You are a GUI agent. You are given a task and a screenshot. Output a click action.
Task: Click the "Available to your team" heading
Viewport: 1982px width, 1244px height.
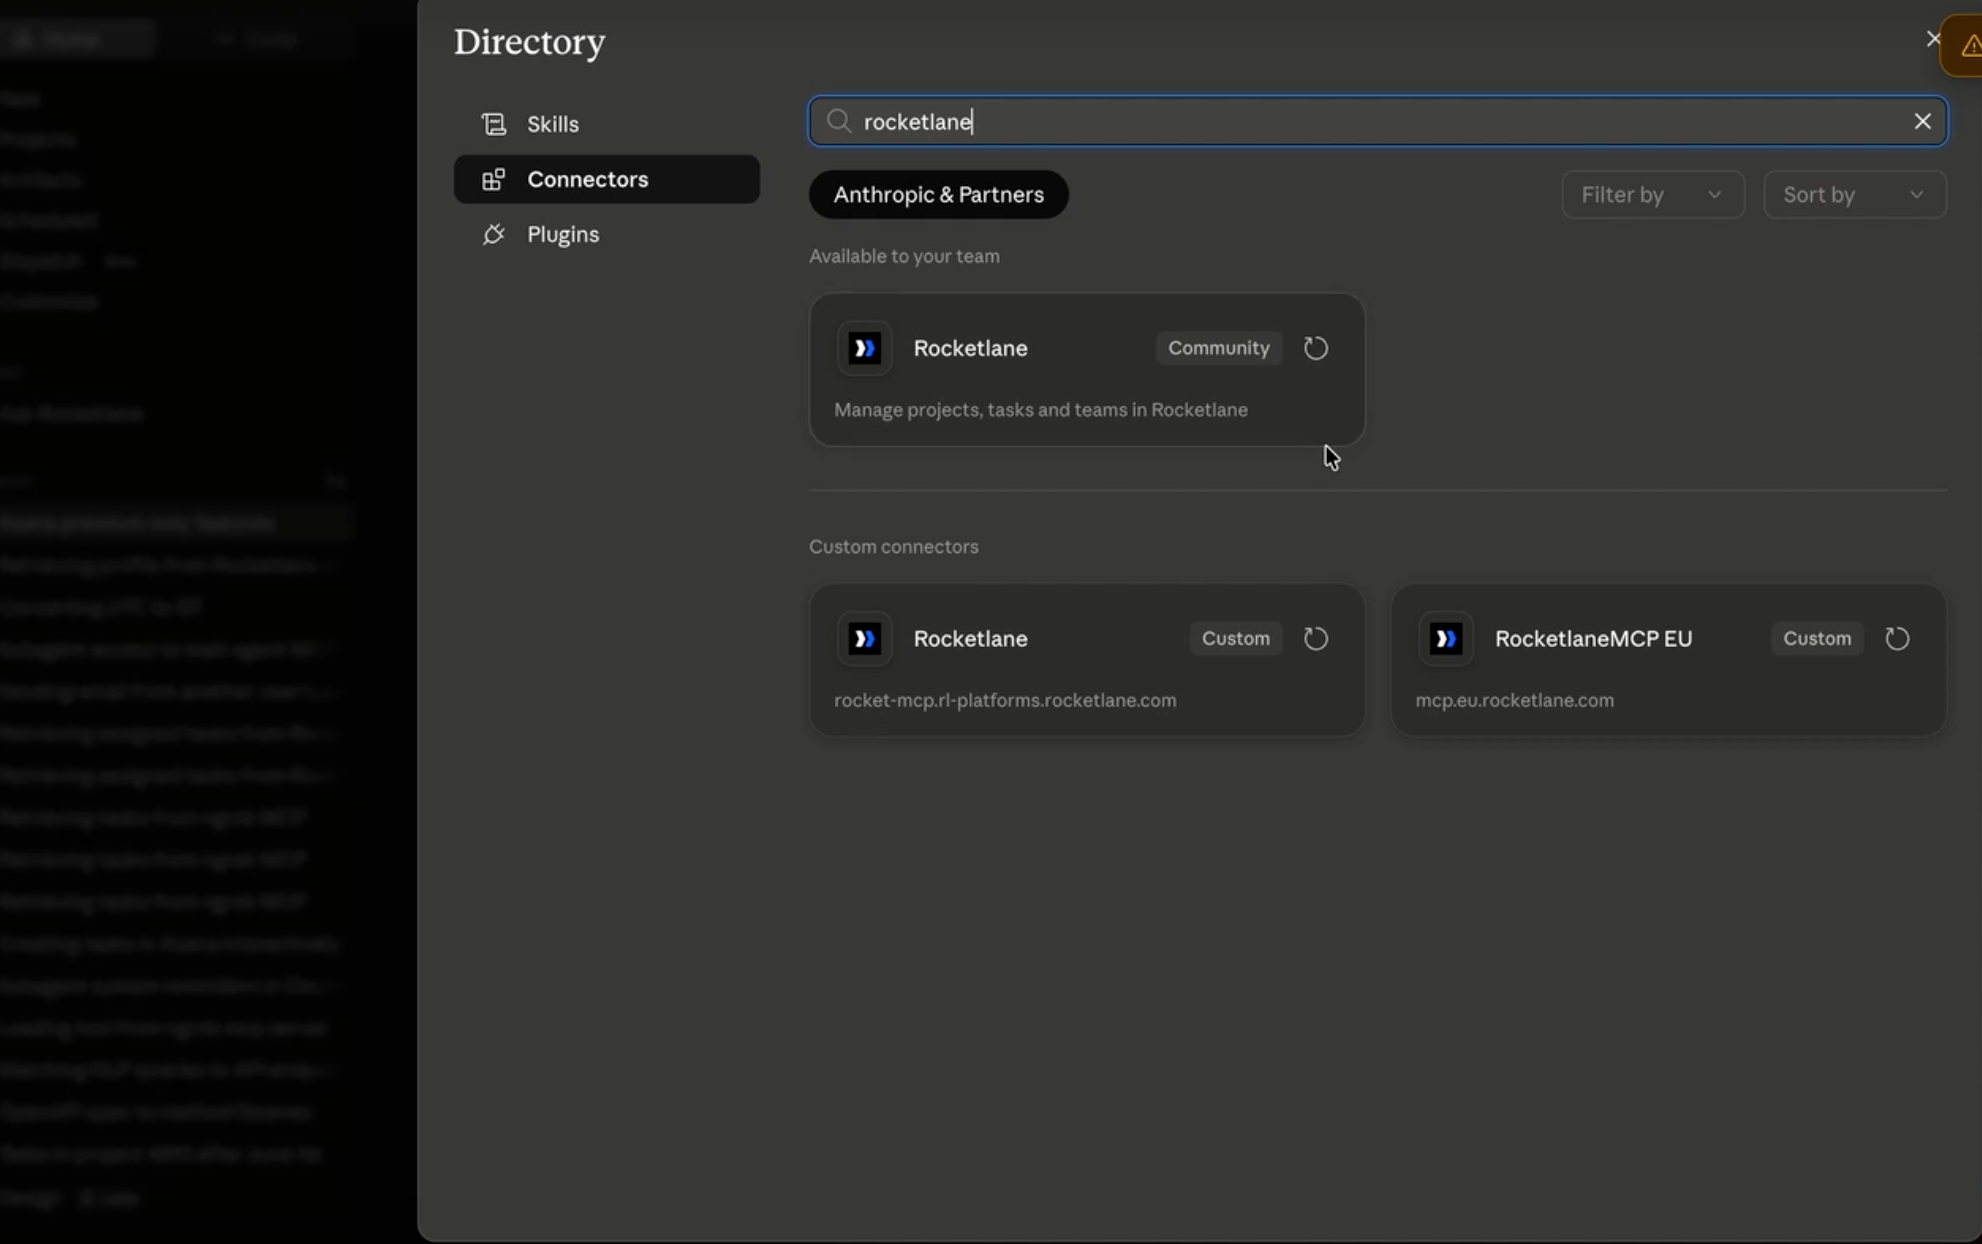tap(904, 256)
